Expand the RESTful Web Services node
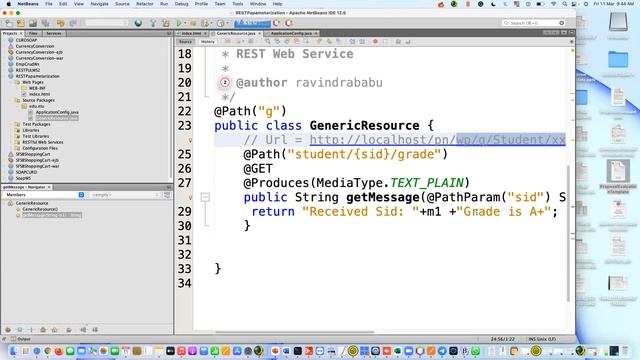Image resolution: width=640 pixels, height=360 pixels. pos(12,142)
